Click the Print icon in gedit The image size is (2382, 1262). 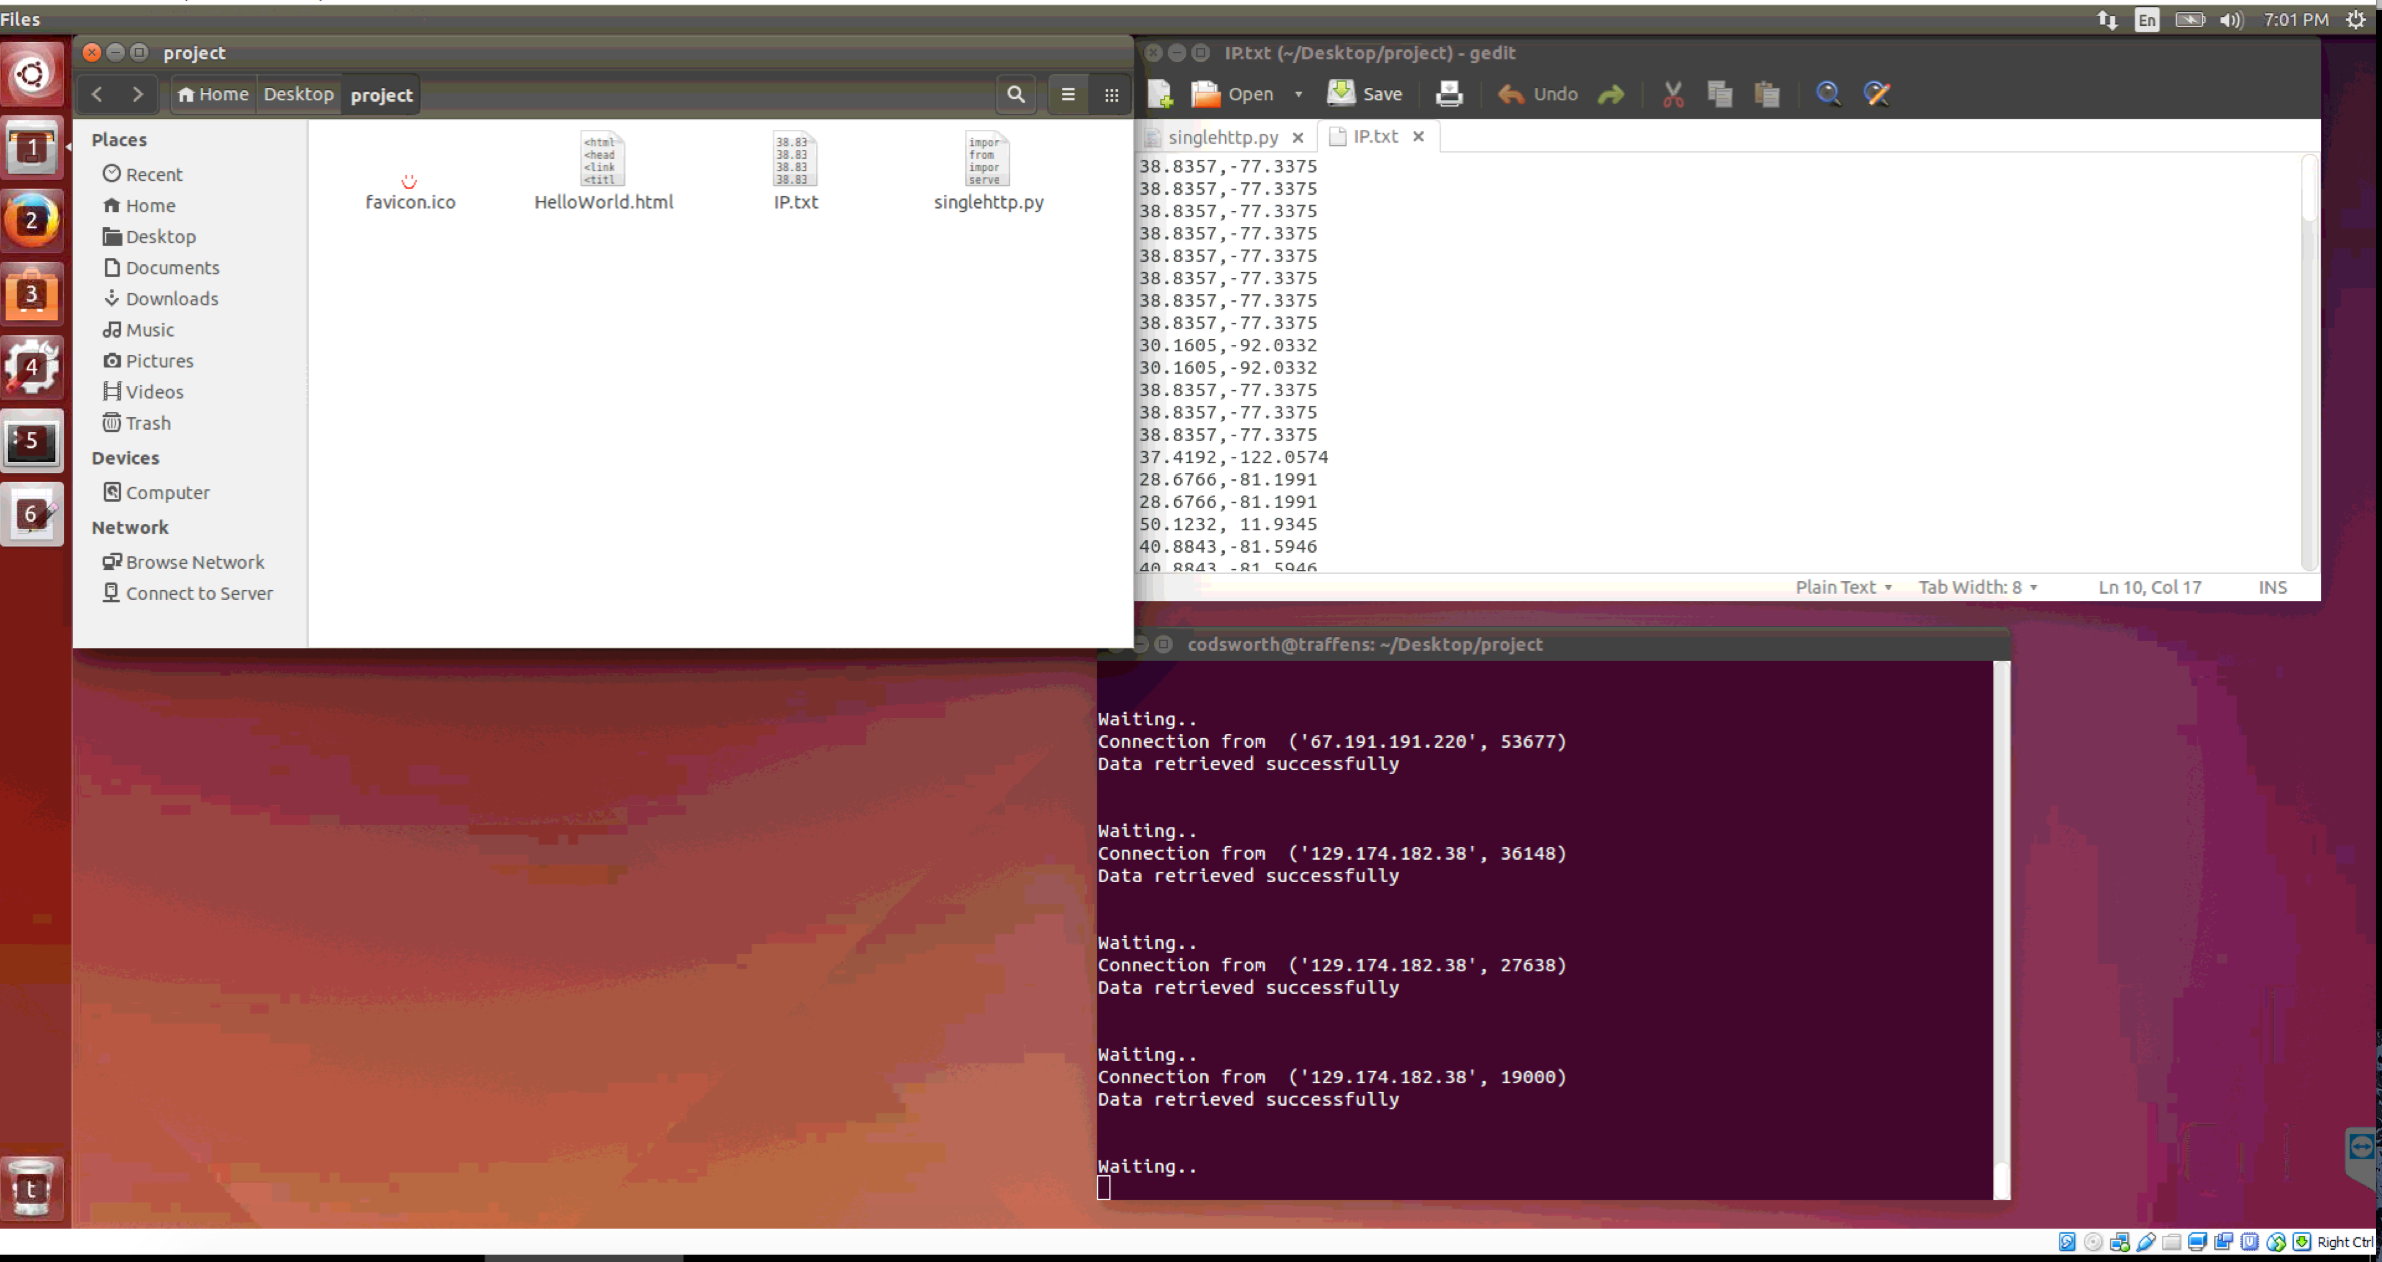point(1449,94)
